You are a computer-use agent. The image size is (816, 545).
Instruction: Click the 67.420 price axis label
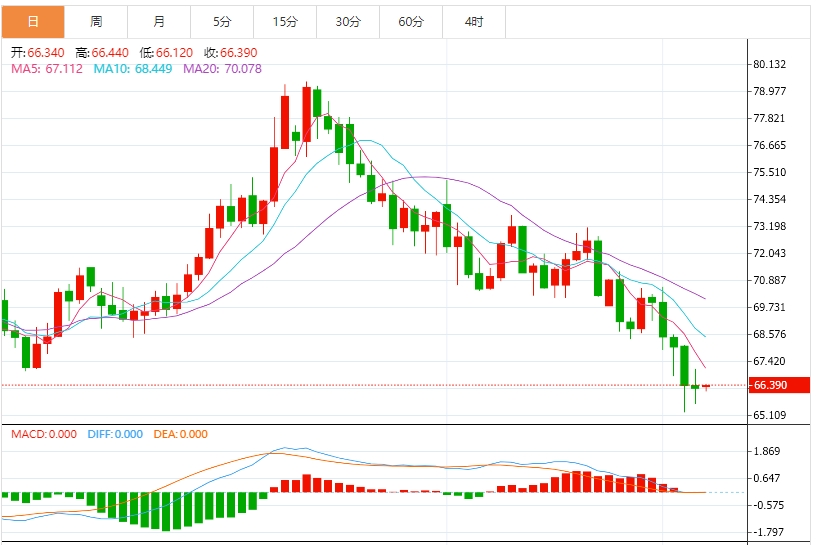pos(770,361)
